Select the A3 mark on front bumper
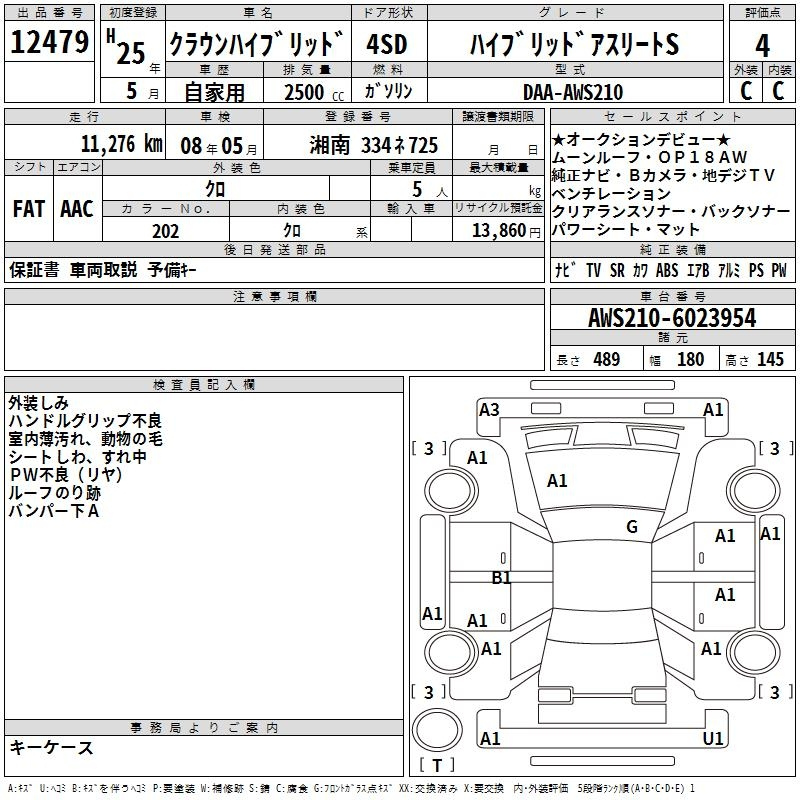800x800 pixels. click(x=489, y=410)
